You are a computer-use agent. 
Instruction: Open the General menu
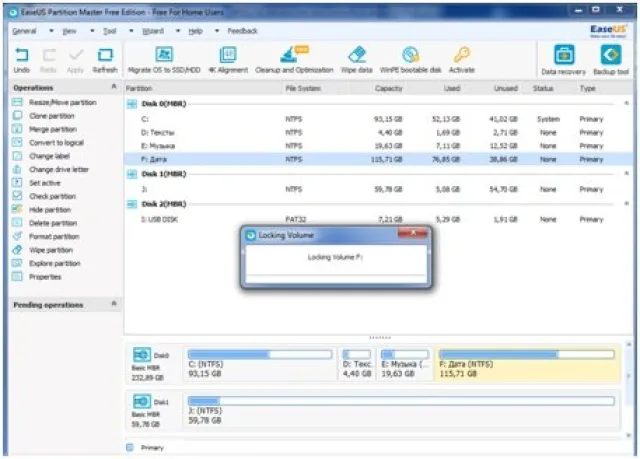(x=24, y=31)
